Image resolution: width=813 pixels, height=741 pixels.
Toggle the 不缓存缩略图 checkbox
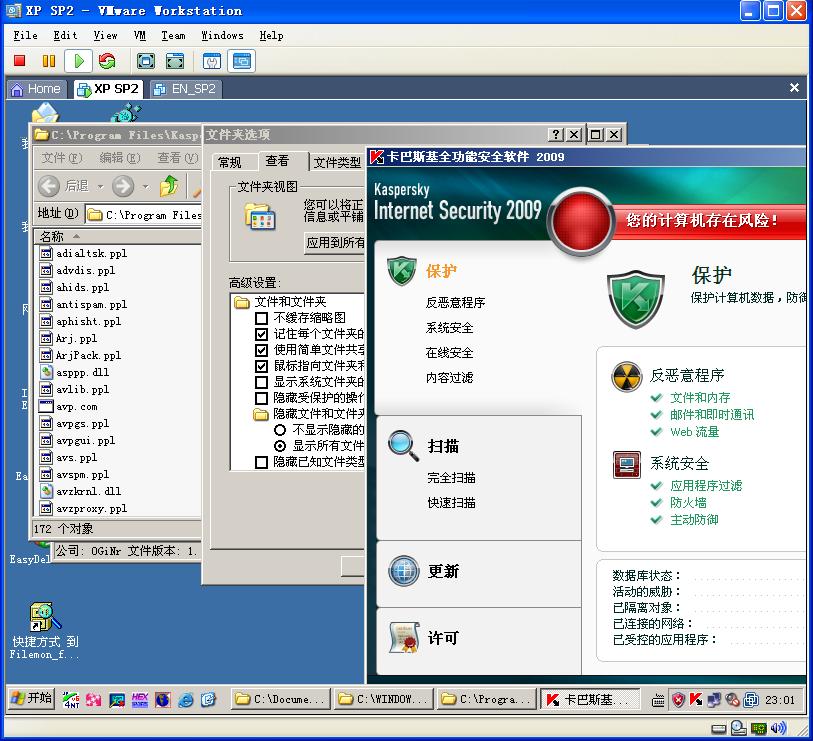[261, 318]
